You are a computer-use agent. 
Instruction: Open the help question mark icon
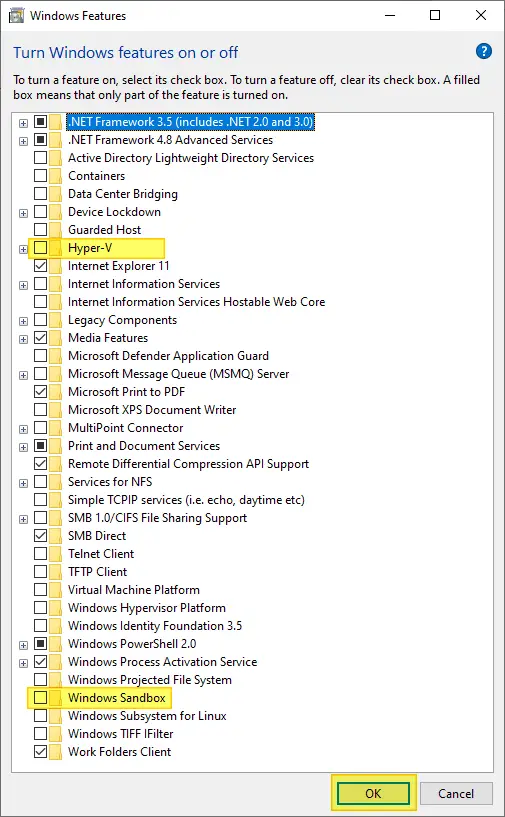[484, 51]
